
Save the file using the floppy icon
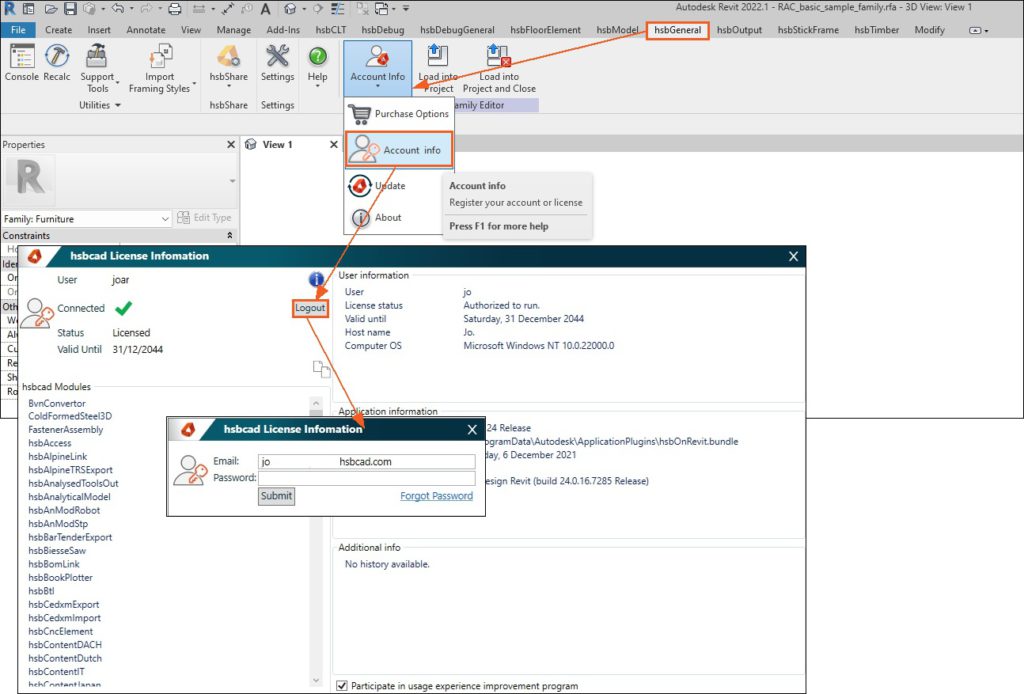pyautogui.click(x=71, y=9)
